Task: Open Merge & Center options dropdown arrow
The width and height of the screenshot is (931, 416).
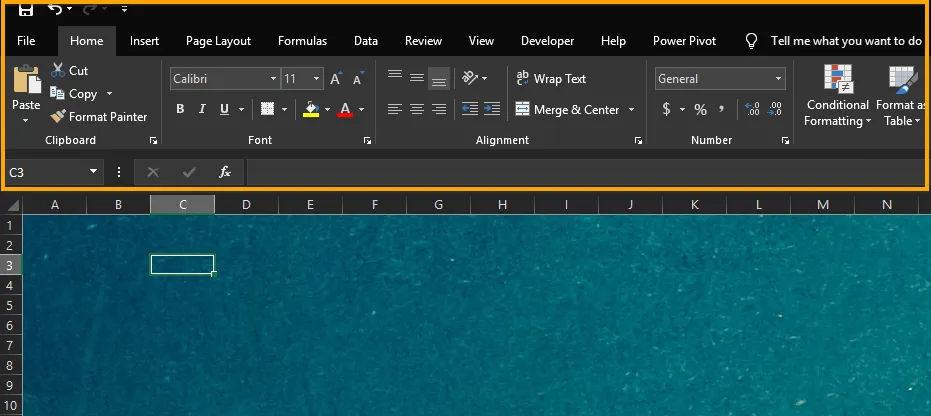Action: 631,109
